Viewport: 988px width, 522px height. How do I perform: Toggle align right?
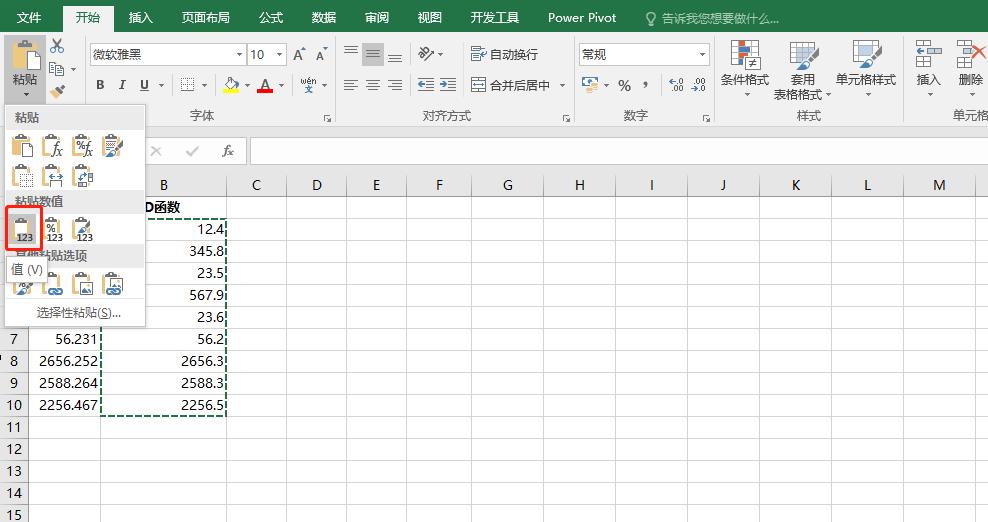[x=395, y=84]
